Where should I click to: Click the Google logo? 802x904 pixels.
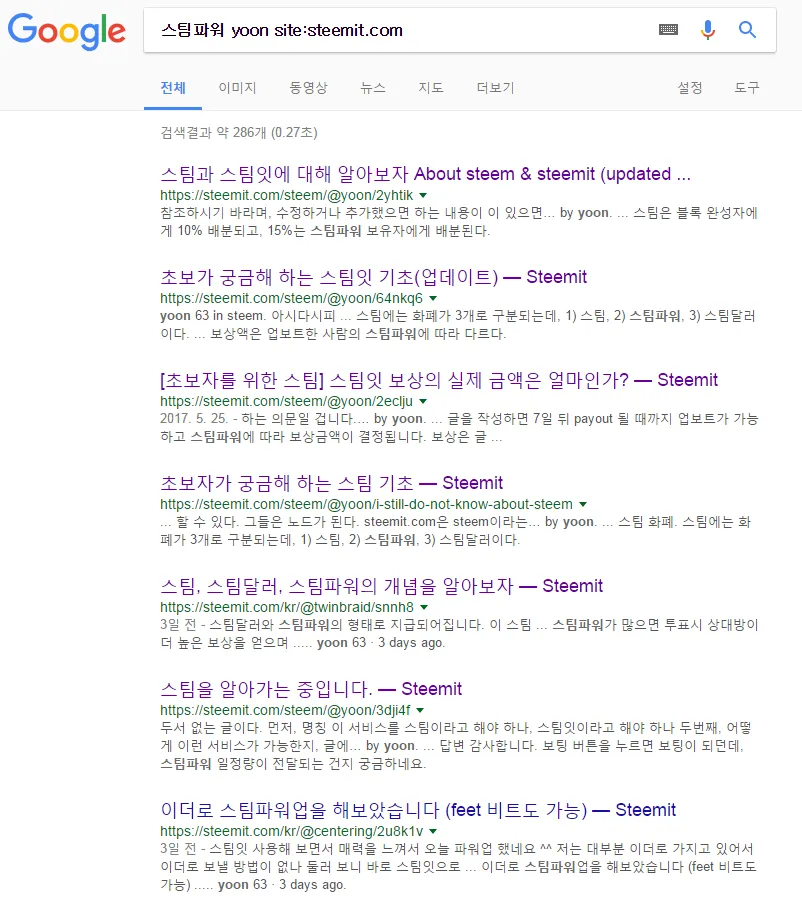point(66,31)
